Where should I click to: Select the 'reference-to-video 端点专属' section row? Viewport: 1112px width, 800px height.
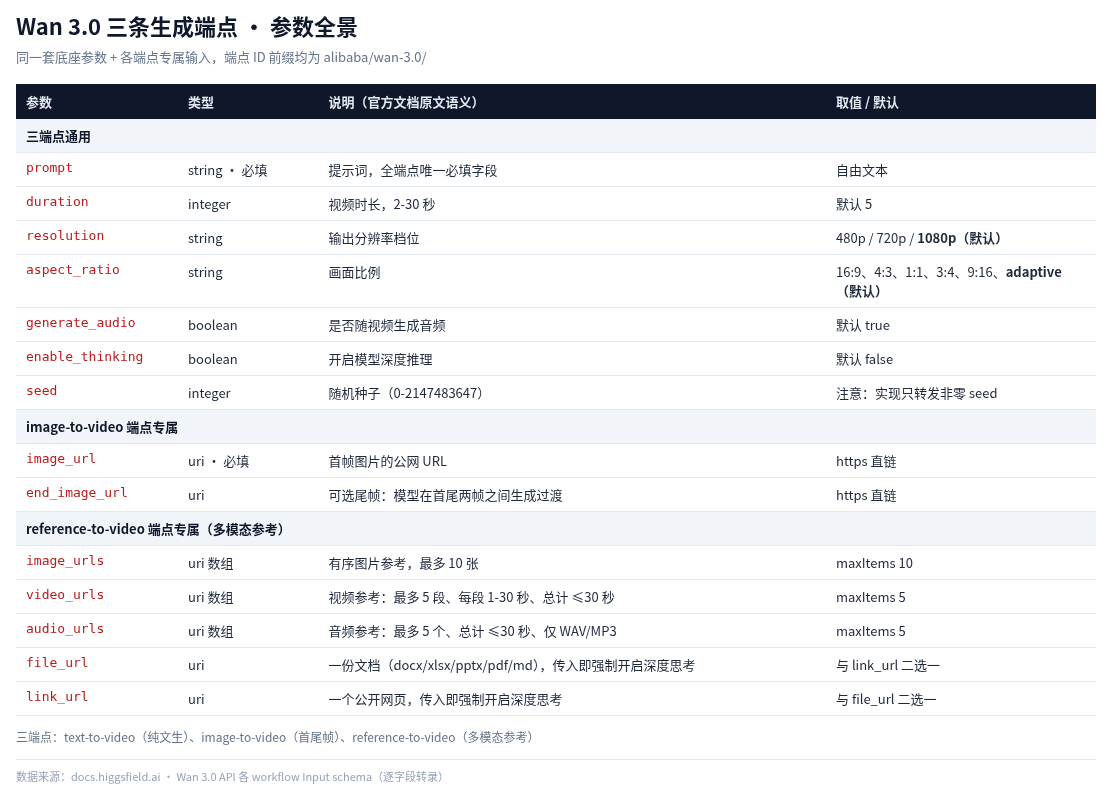click(556, 529)
